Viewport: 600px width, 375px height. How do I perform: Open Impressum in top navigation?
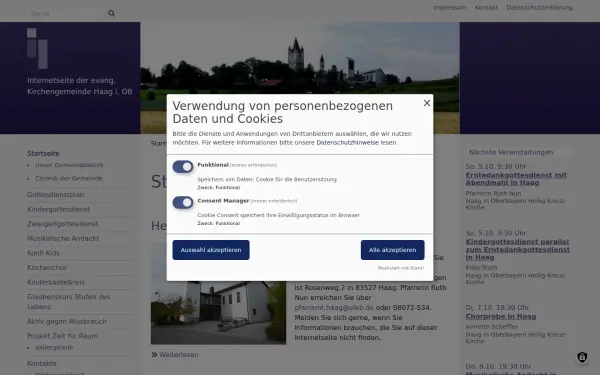click(x=450, y=8)
